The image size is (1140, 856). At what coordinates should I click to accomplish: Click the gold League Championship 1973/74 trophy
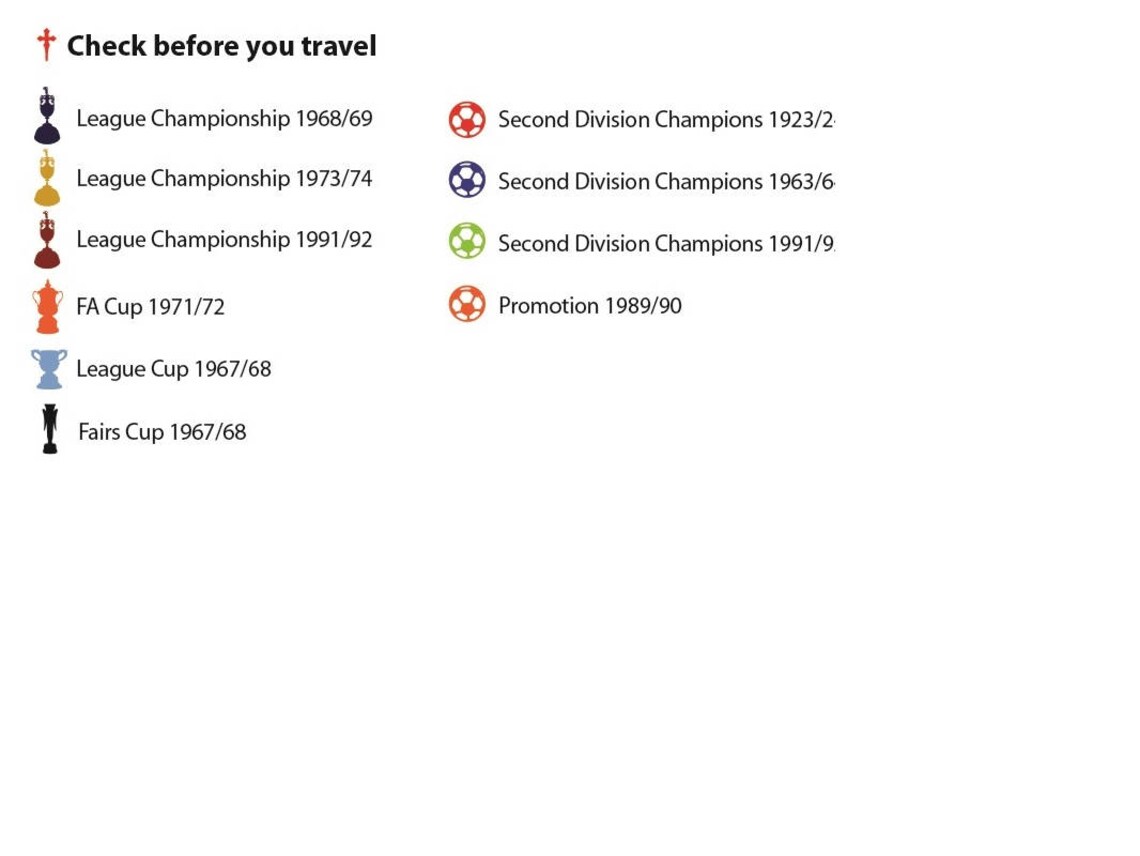click(47, 177)
